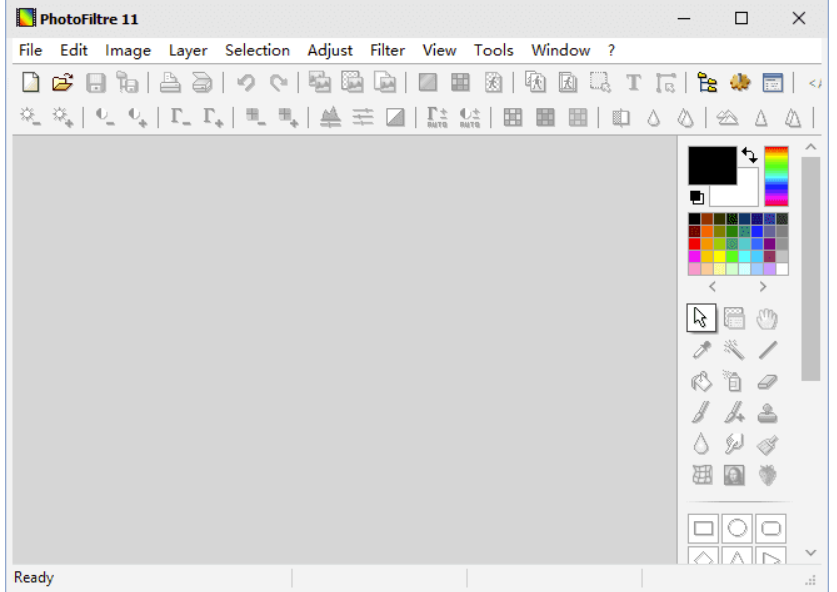Click the tool panel scroll-down arrow
The width and height of the screenshot is (837, 592).
811,553
